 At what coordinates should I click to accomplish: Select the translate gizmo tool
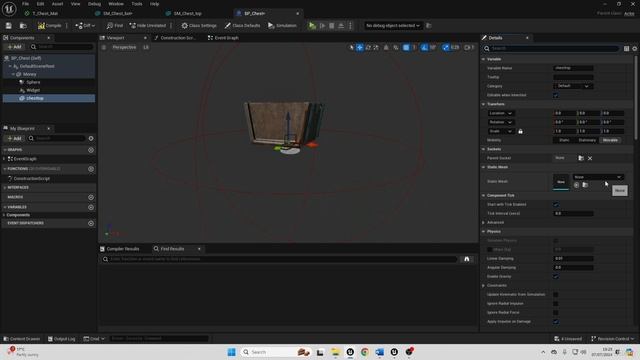point(360,47)
